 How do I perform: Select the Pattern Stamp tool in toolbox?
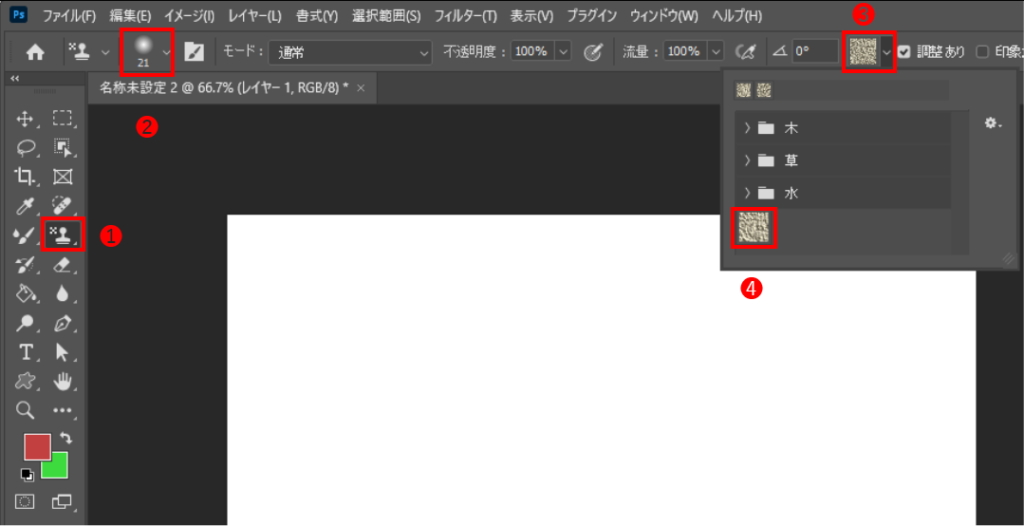tap(62, 235)
